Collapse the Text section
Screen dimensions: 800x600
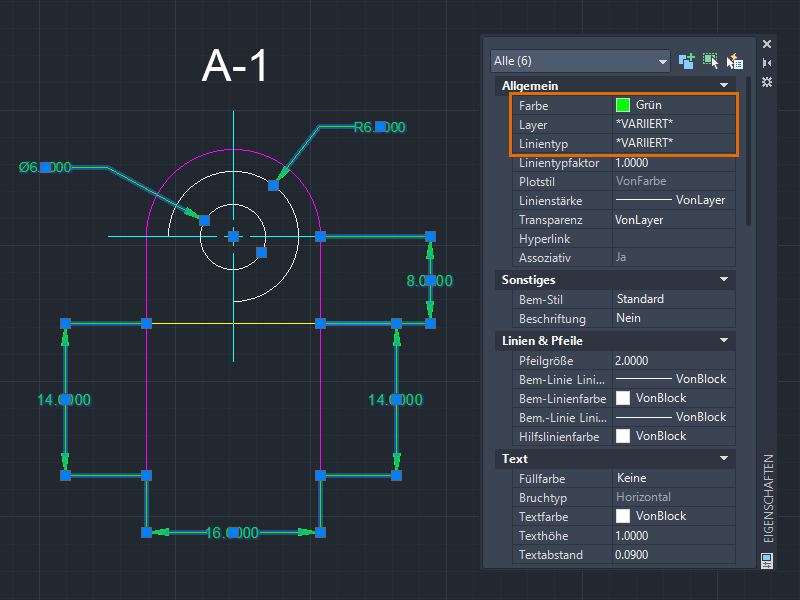(724, 459)
